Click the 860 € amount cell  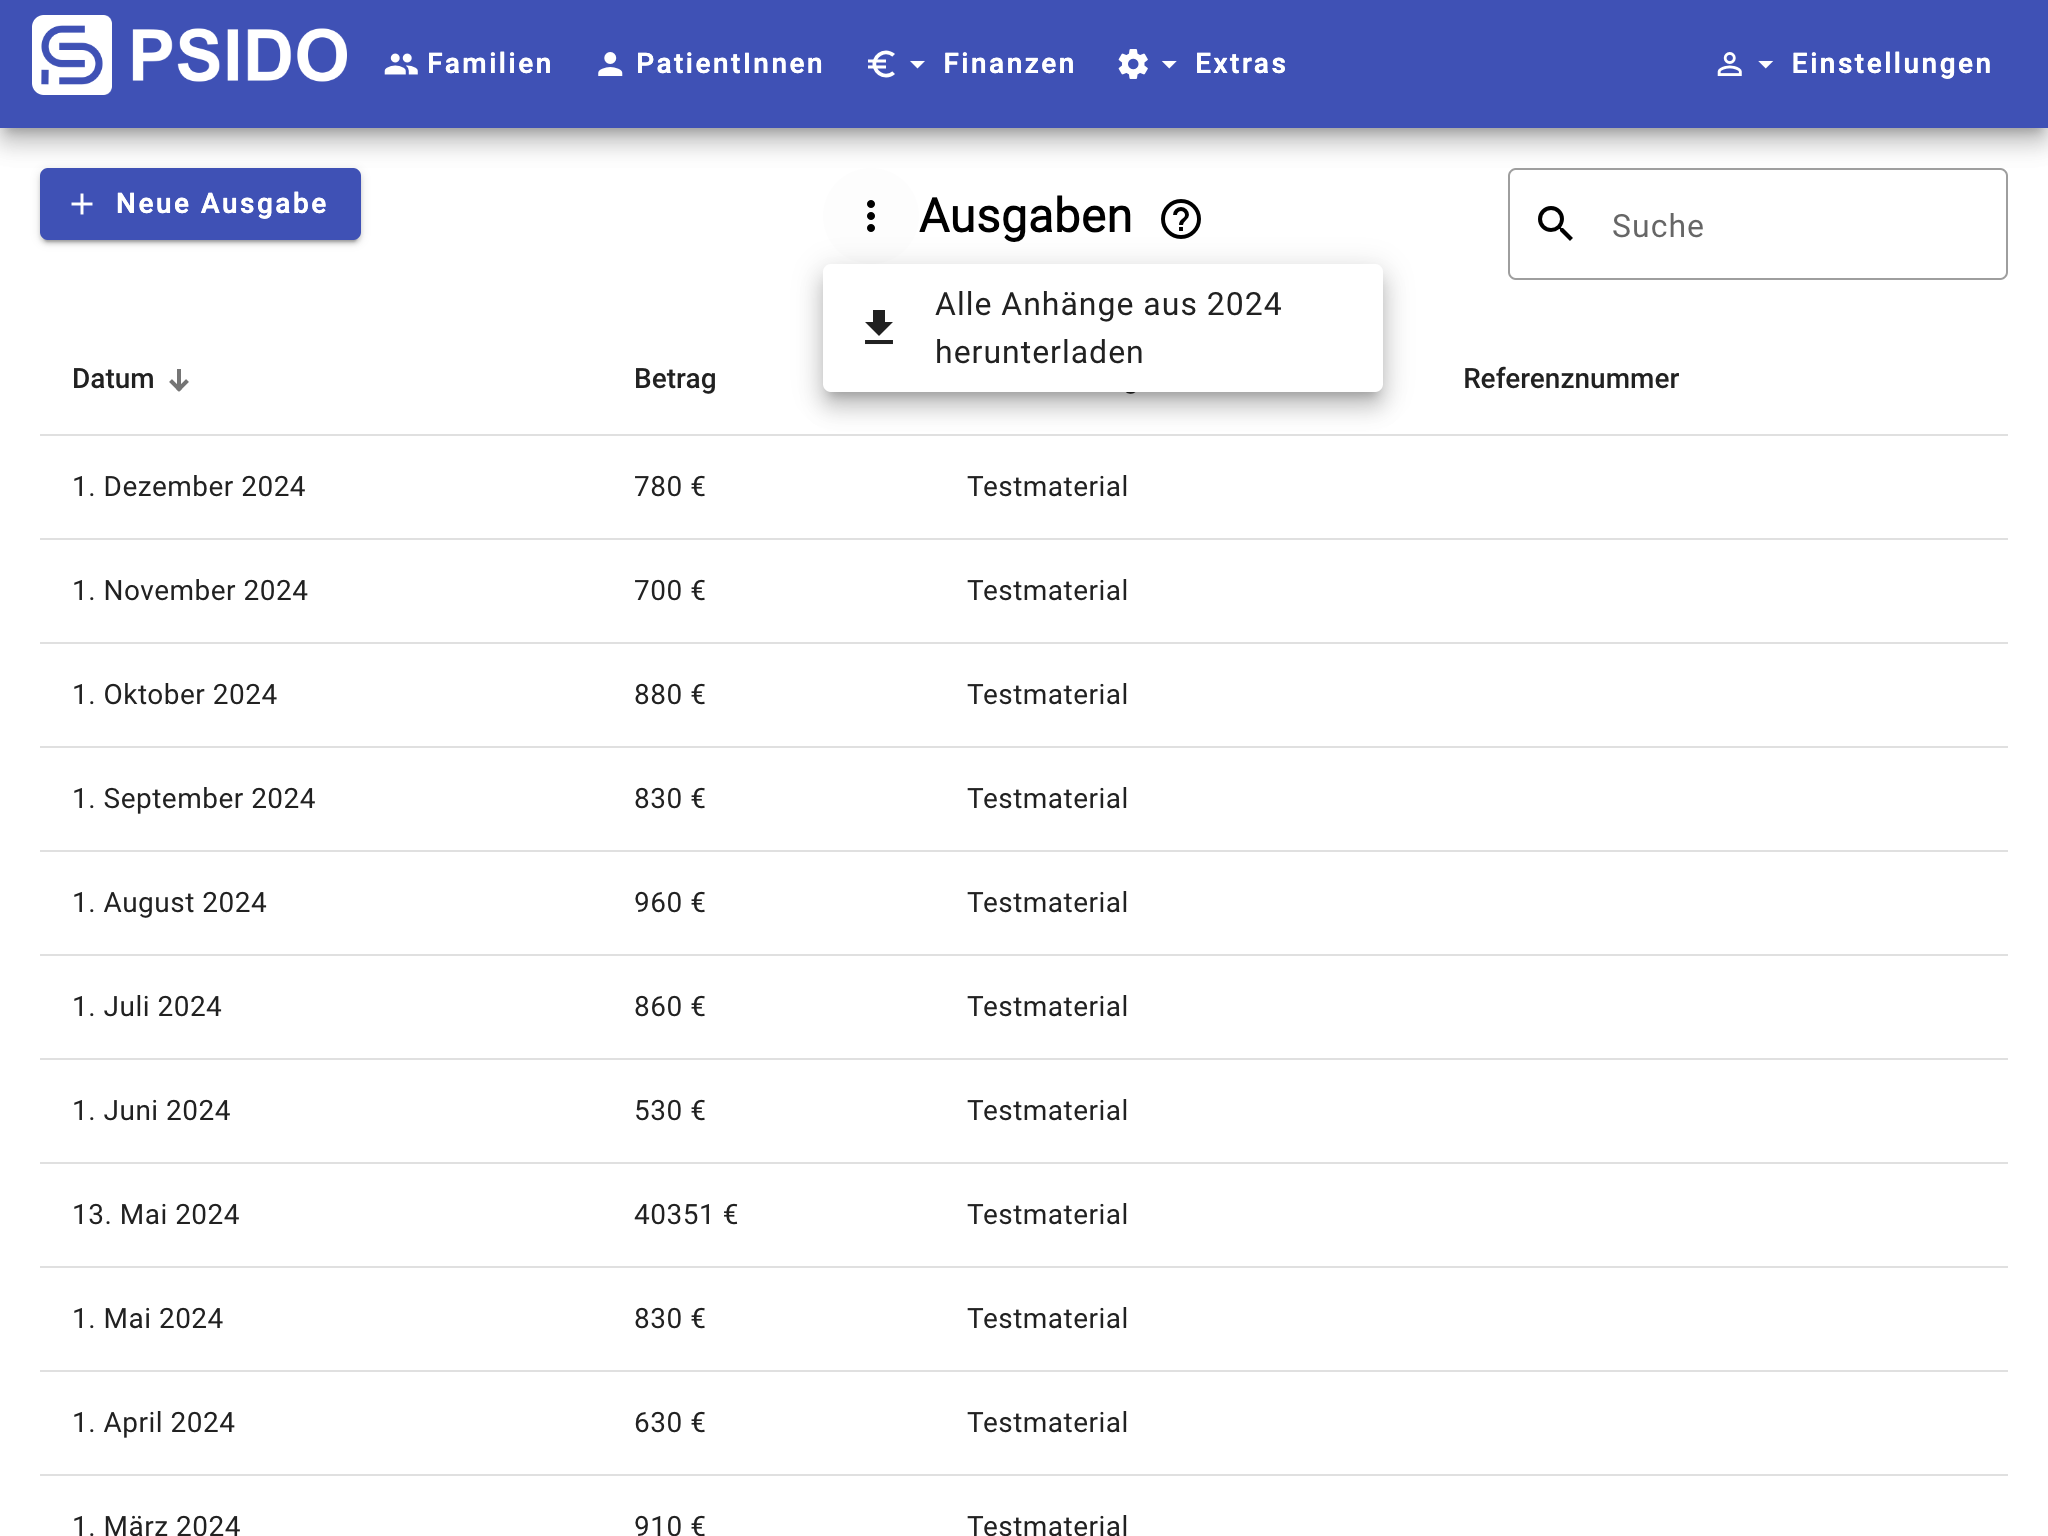click(670, 1007)
